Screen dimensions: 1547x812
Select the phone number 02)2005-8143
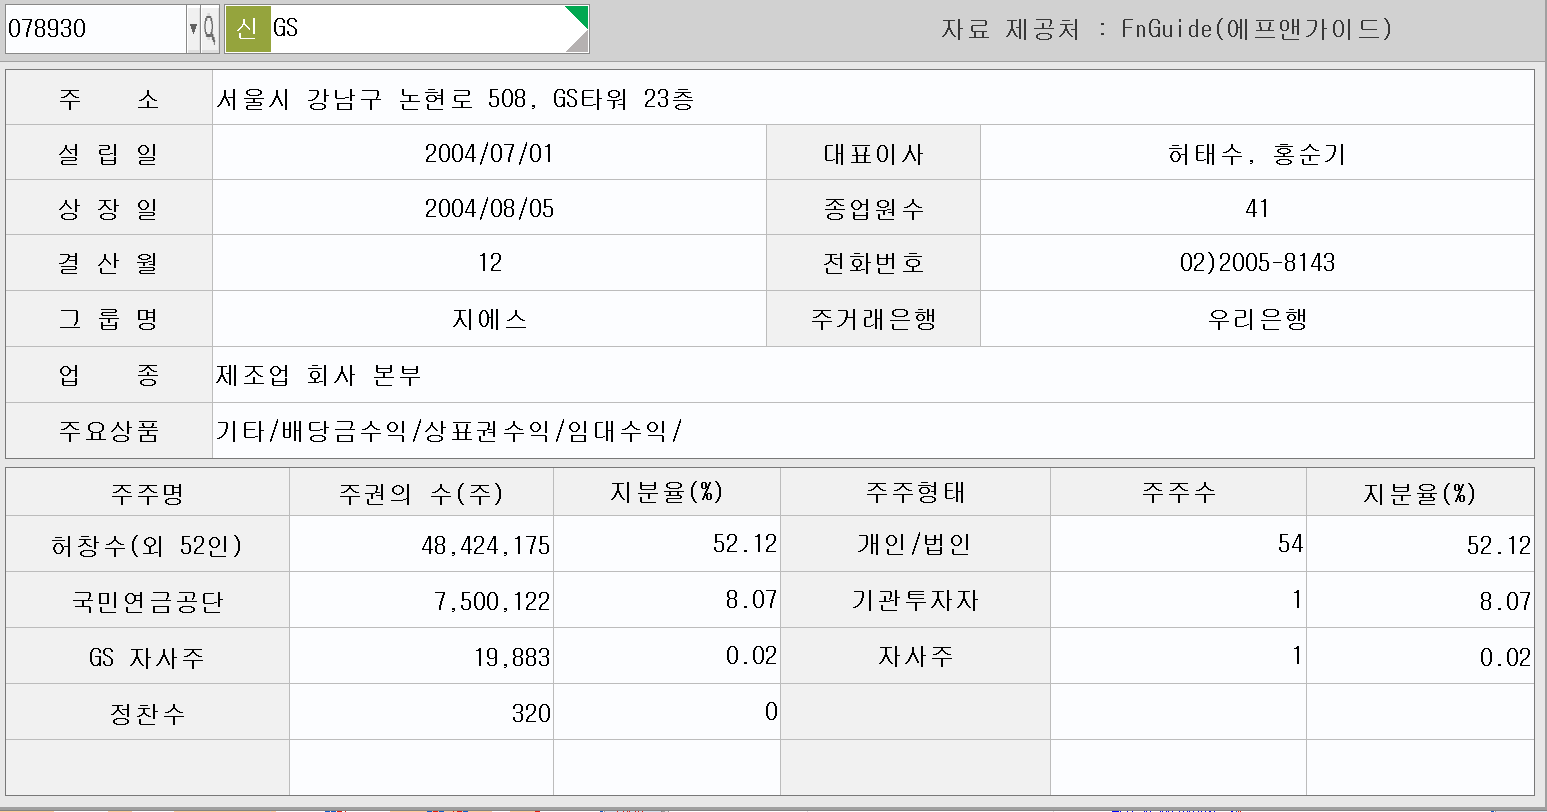coord(1257,263)
